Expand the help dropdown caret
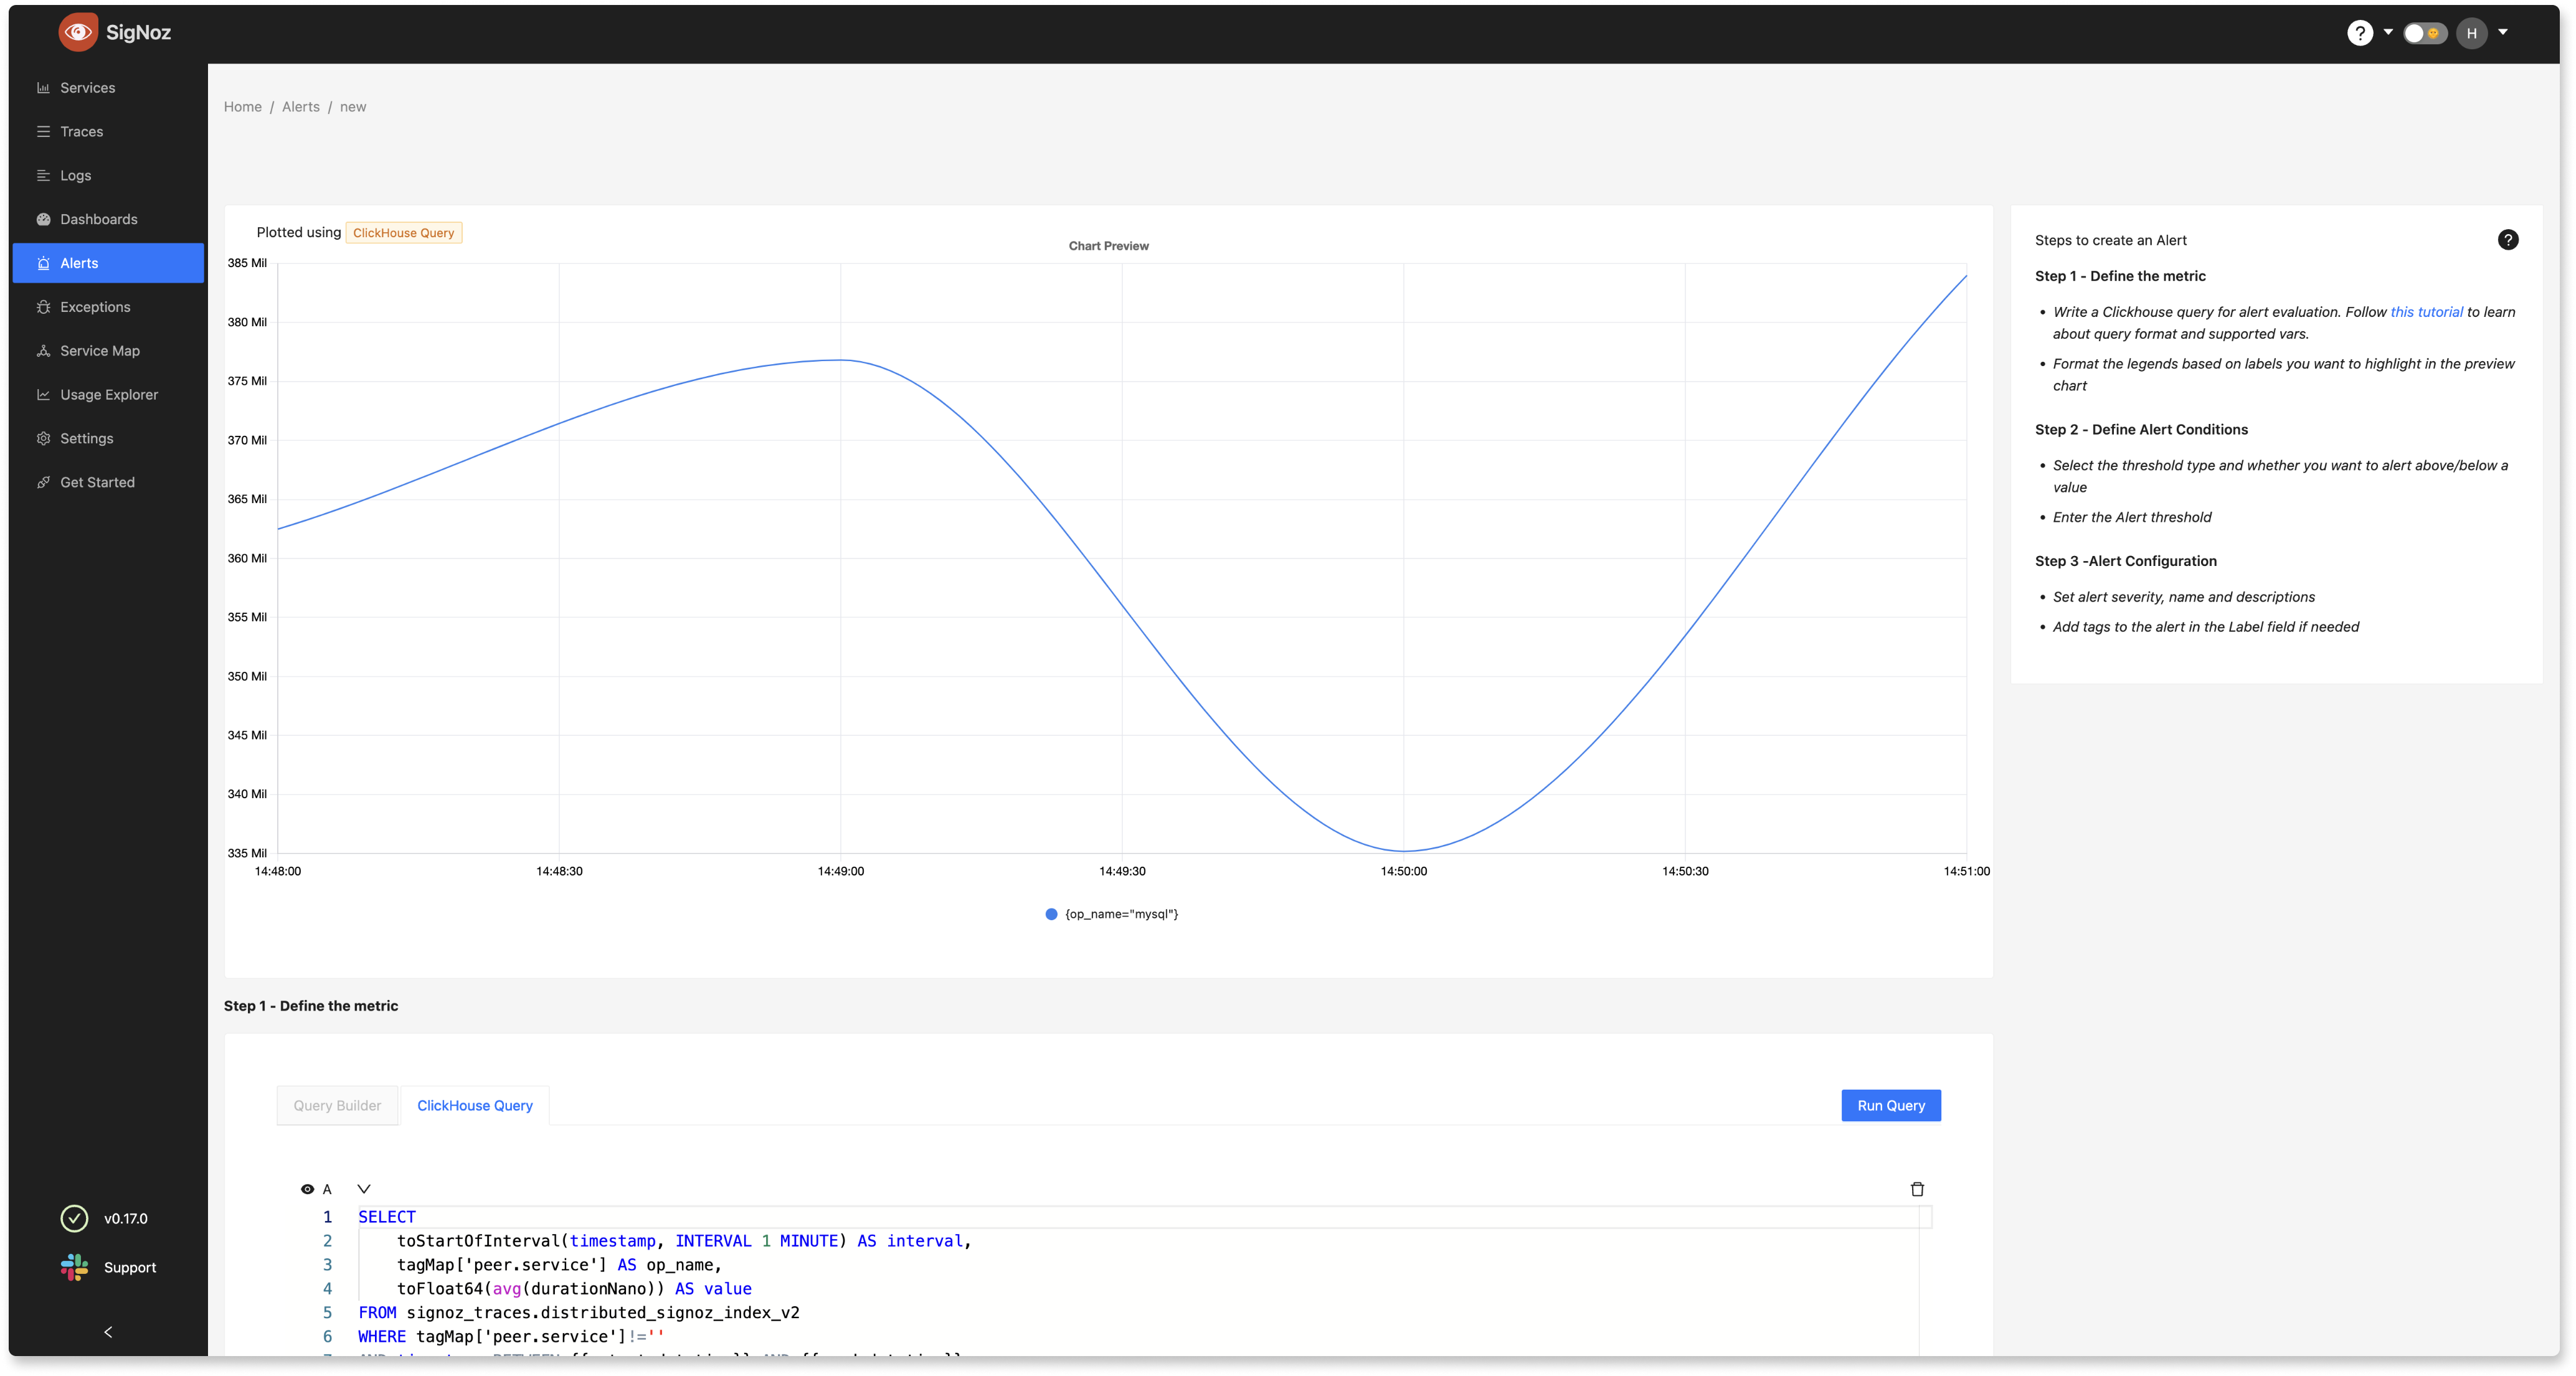The height and width of the screenshot is (1376, 2576). tap(2388, 32)
